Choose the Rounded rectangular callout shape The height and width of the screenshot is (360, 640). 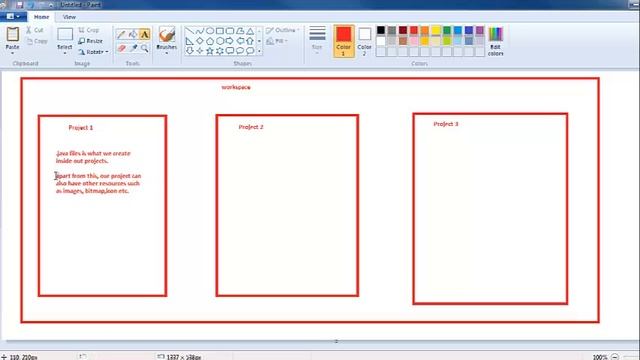(x=230, y=51)
